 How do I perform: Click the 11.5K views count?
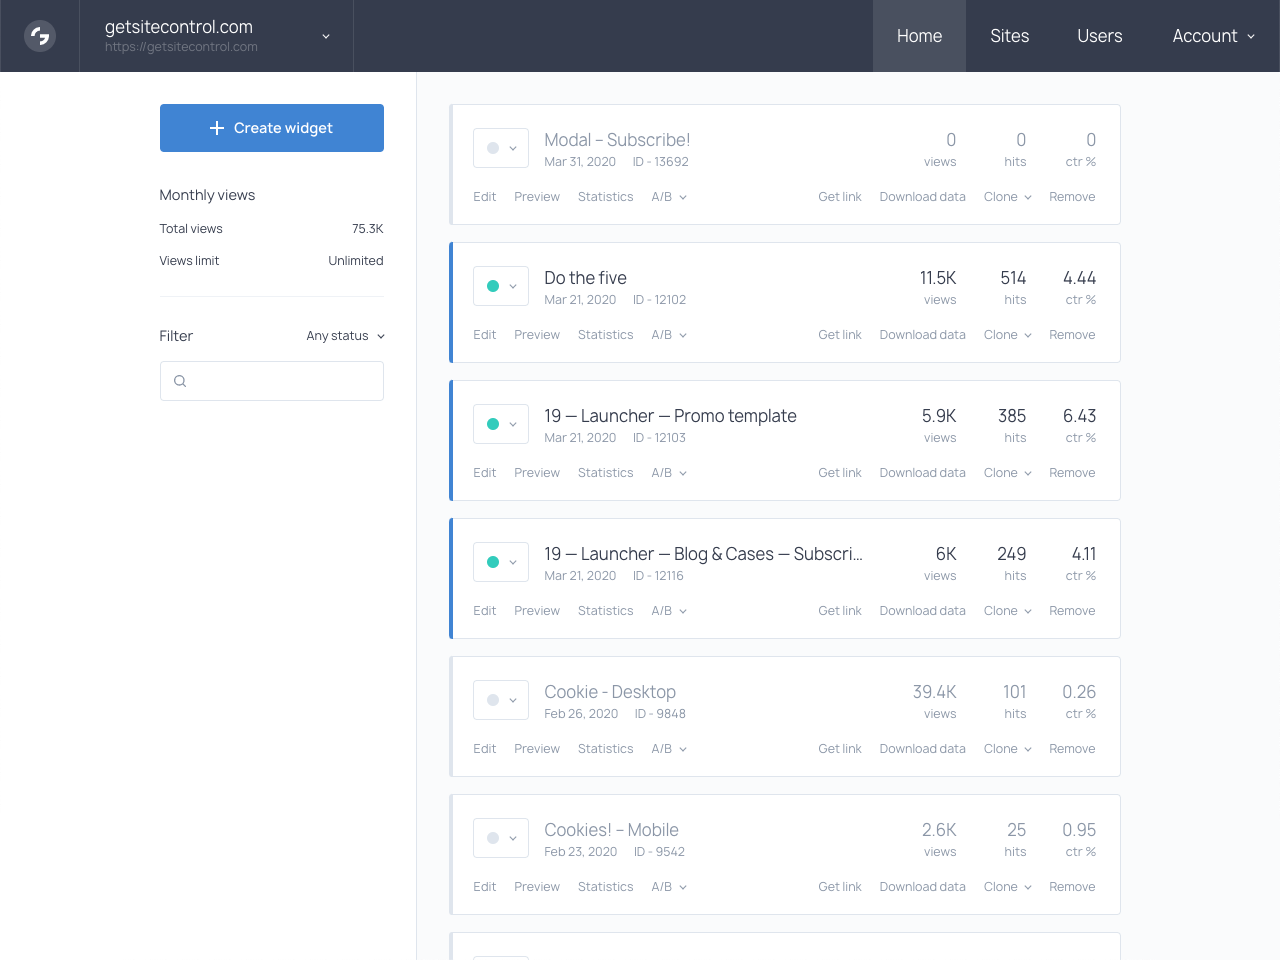click(x=938, y=278)
